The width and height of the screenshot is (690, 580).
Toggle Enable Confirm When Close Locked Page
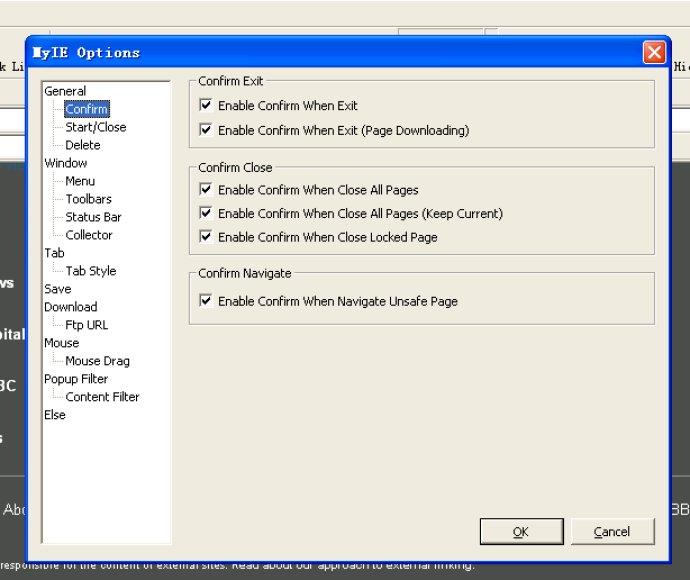point(206,237)
